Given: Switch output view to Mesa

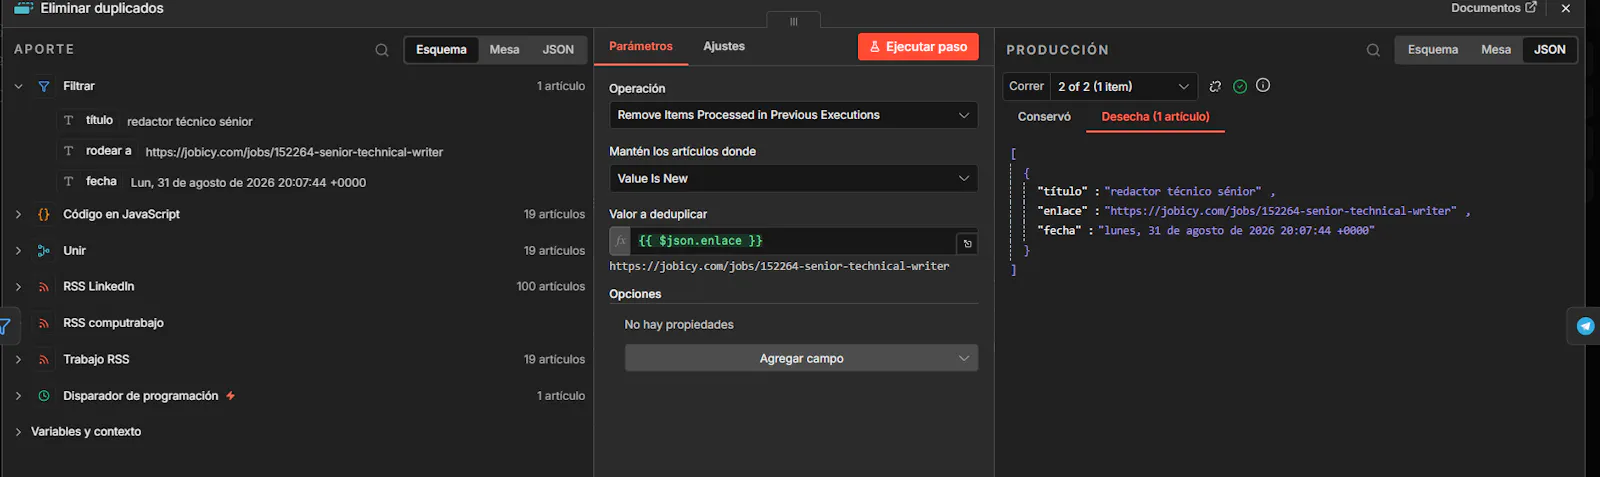Looking at the screenshot, I should 1496,50.
